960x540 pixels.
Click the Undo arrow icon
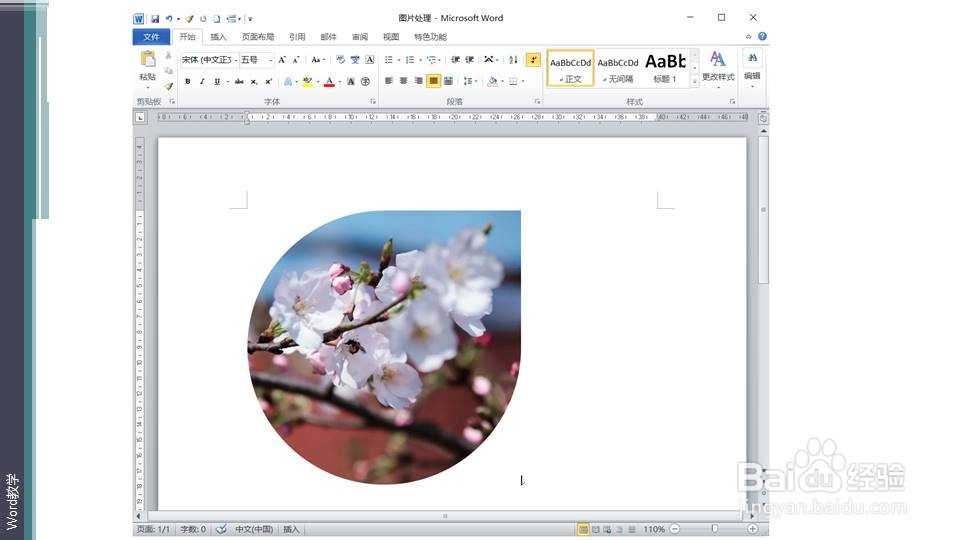[168, 19]
